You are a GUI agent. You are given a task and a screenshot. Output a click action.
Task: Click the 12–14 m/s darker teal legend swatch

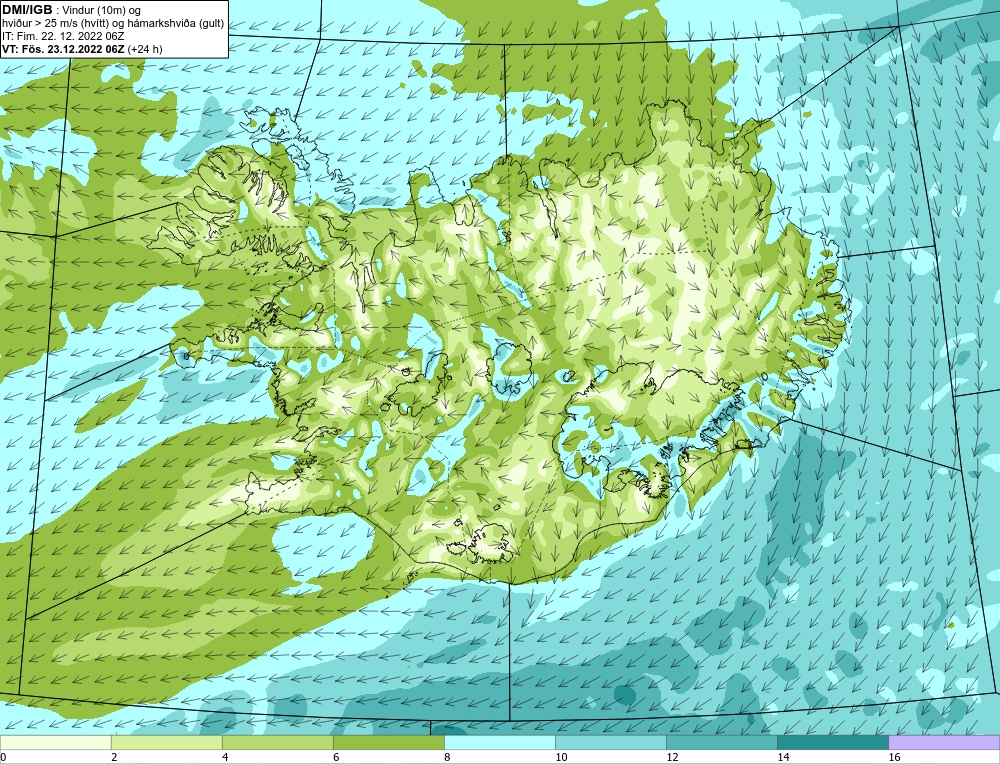721,742
